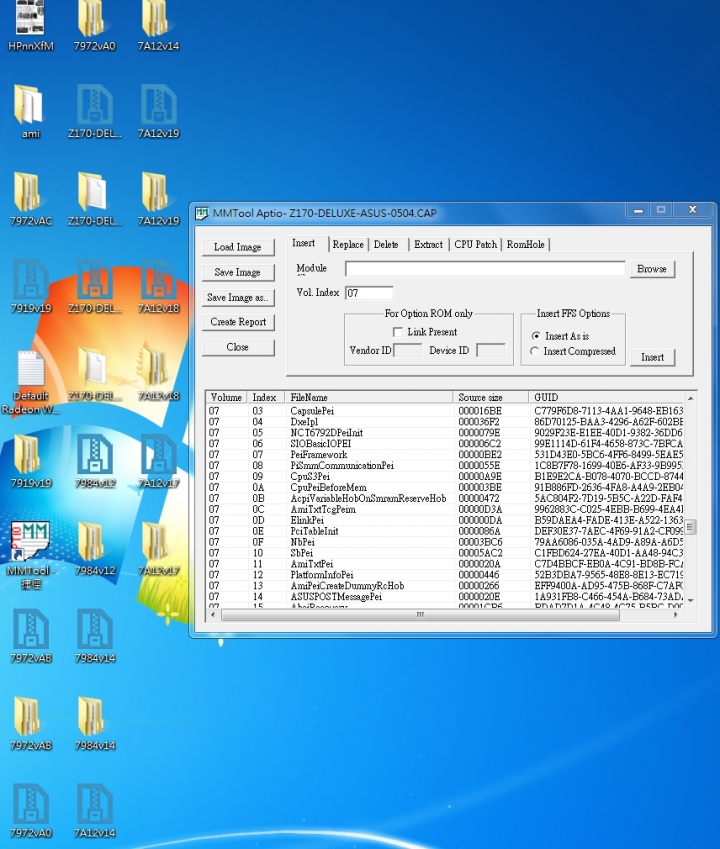Click the Insert button beside FFS options
Viewport: 720px width, 849px height.
coord(652,357)
